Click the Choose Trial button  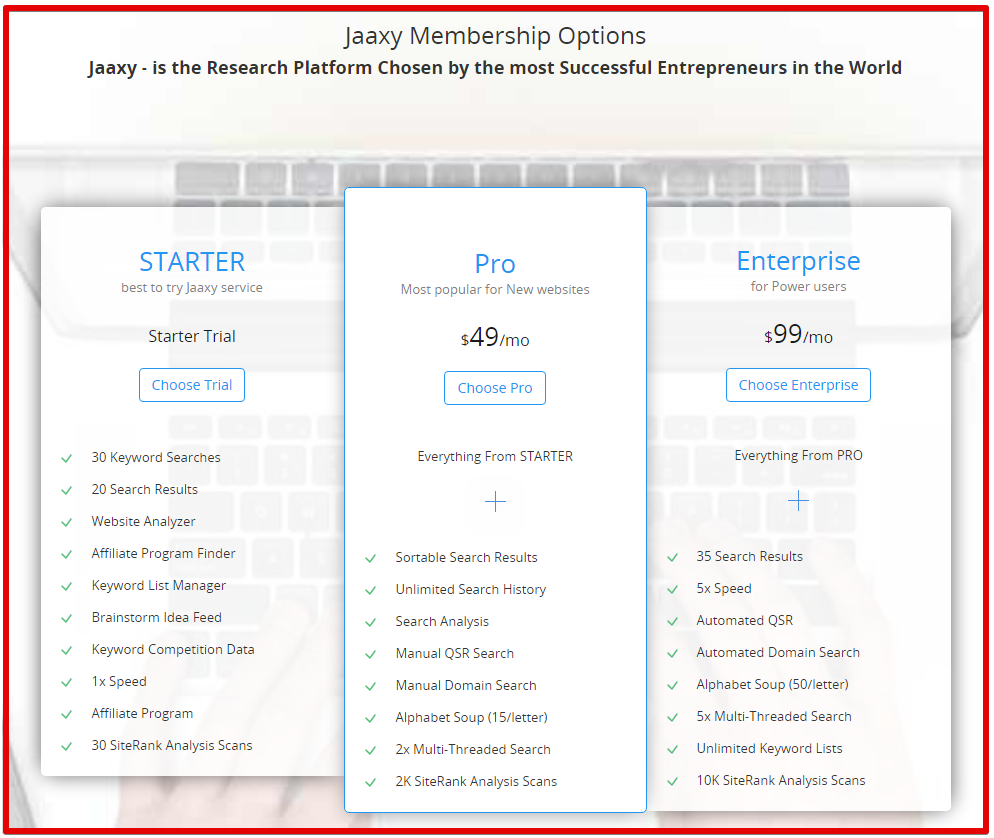(192, 385)
